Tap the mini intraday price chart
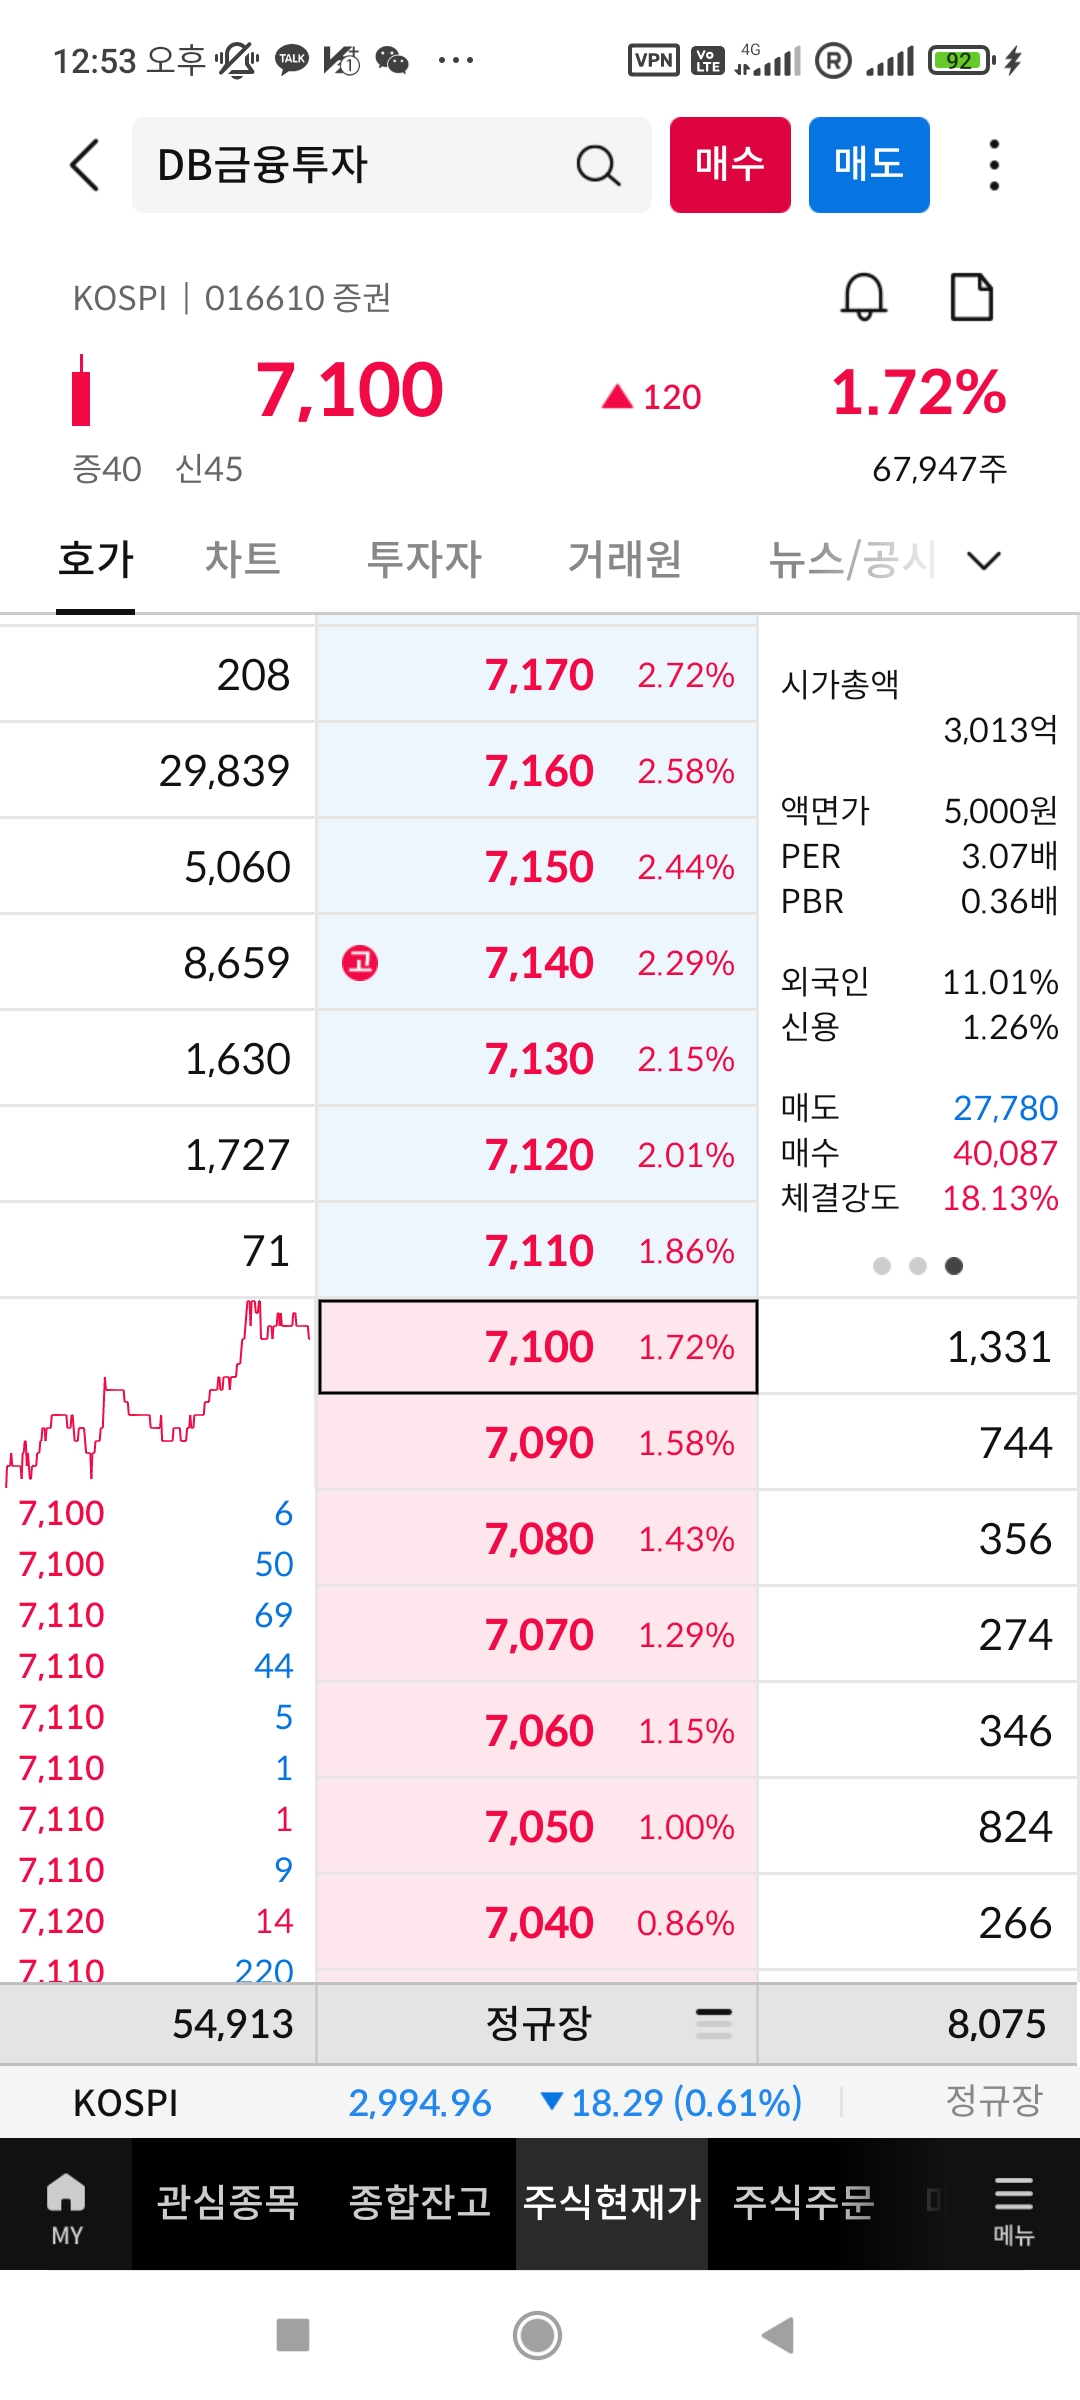1080x2400 pixels. (158, 1392)
